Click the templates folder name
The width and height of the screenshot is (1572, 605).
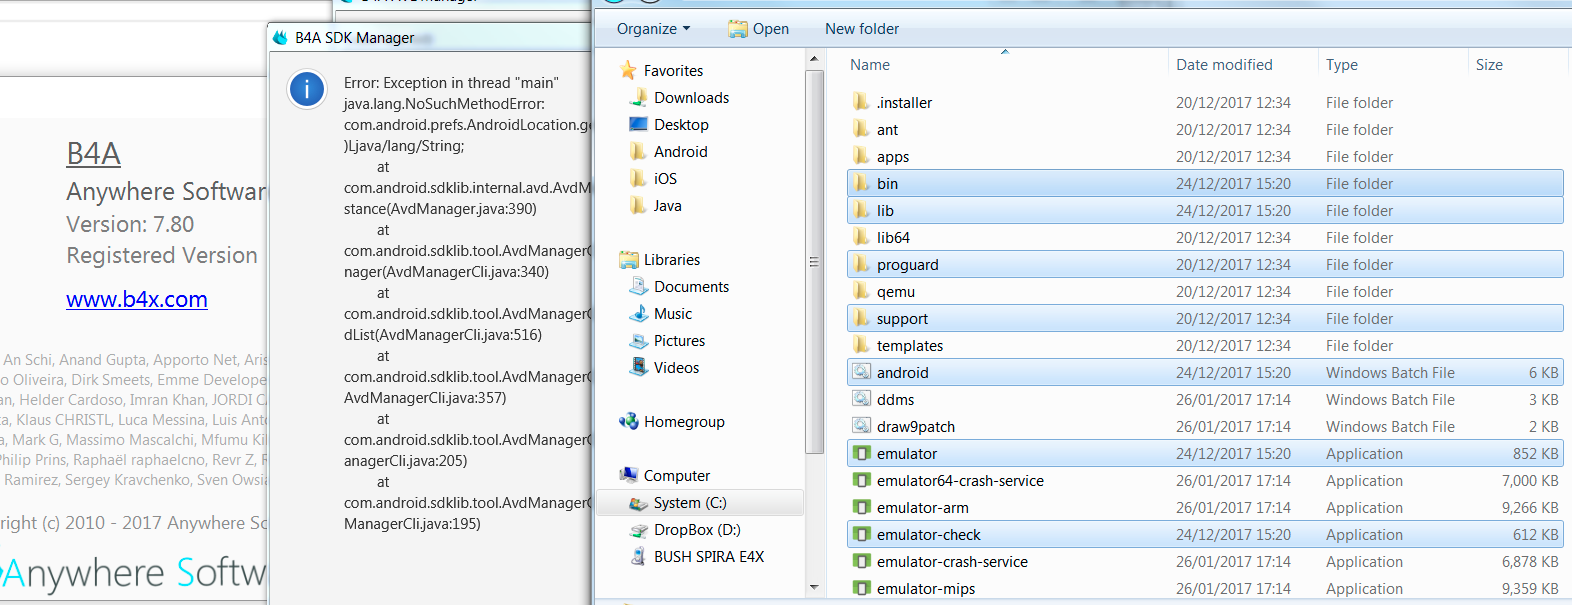point(910,345)
